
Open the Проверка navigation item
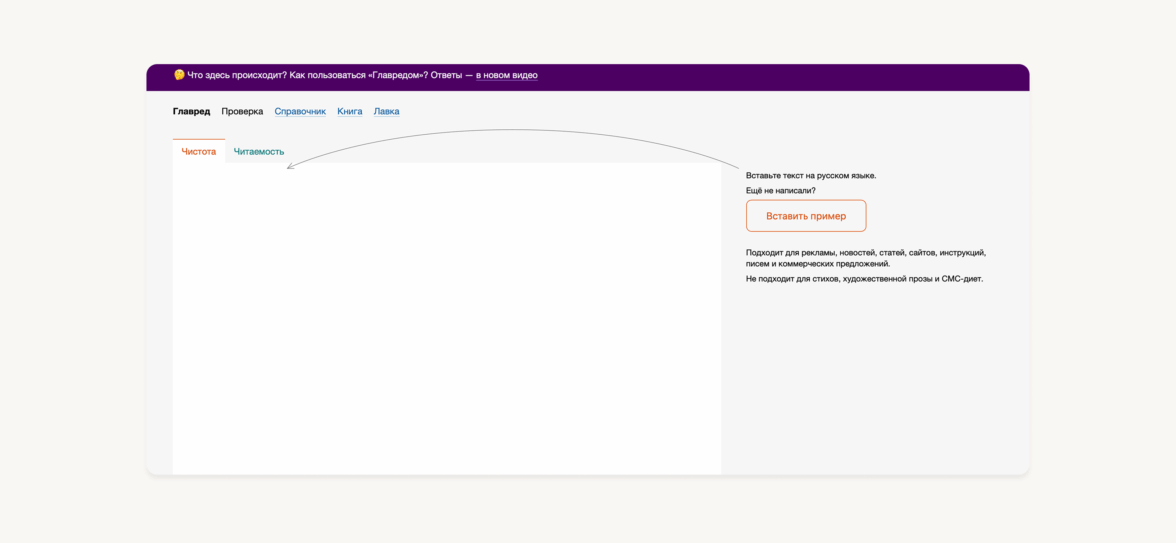coord(242,112)
